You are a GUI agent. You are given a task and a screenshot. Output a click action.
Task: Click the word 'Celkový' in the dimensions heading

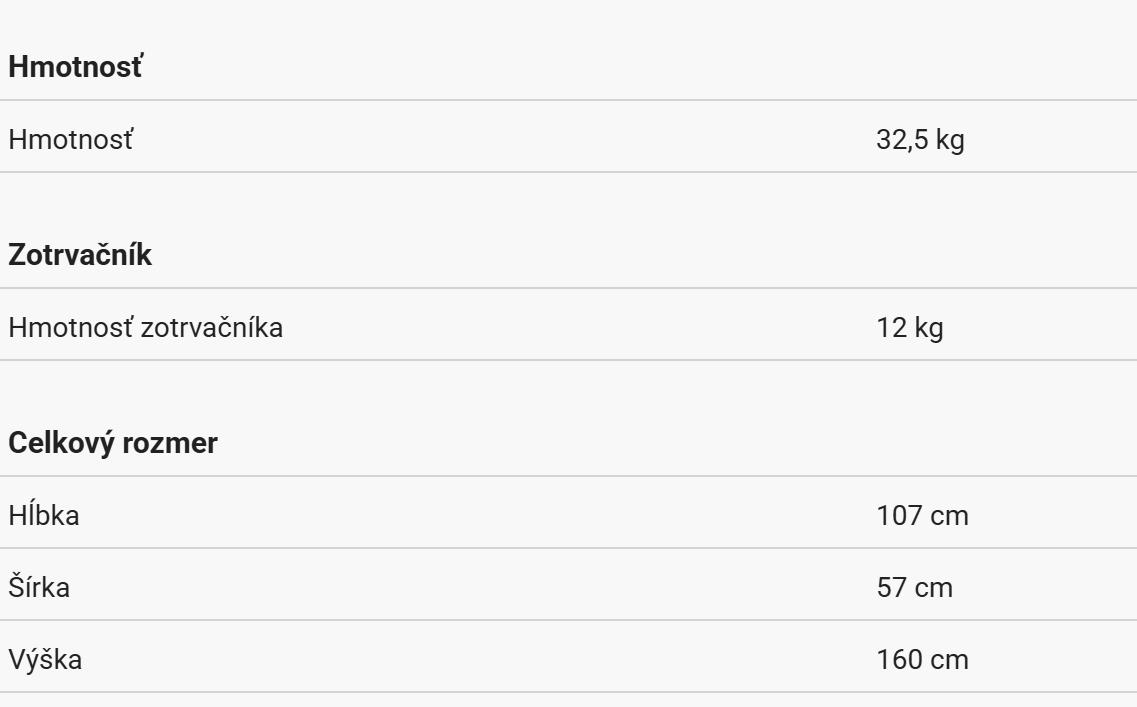point(61,443)
